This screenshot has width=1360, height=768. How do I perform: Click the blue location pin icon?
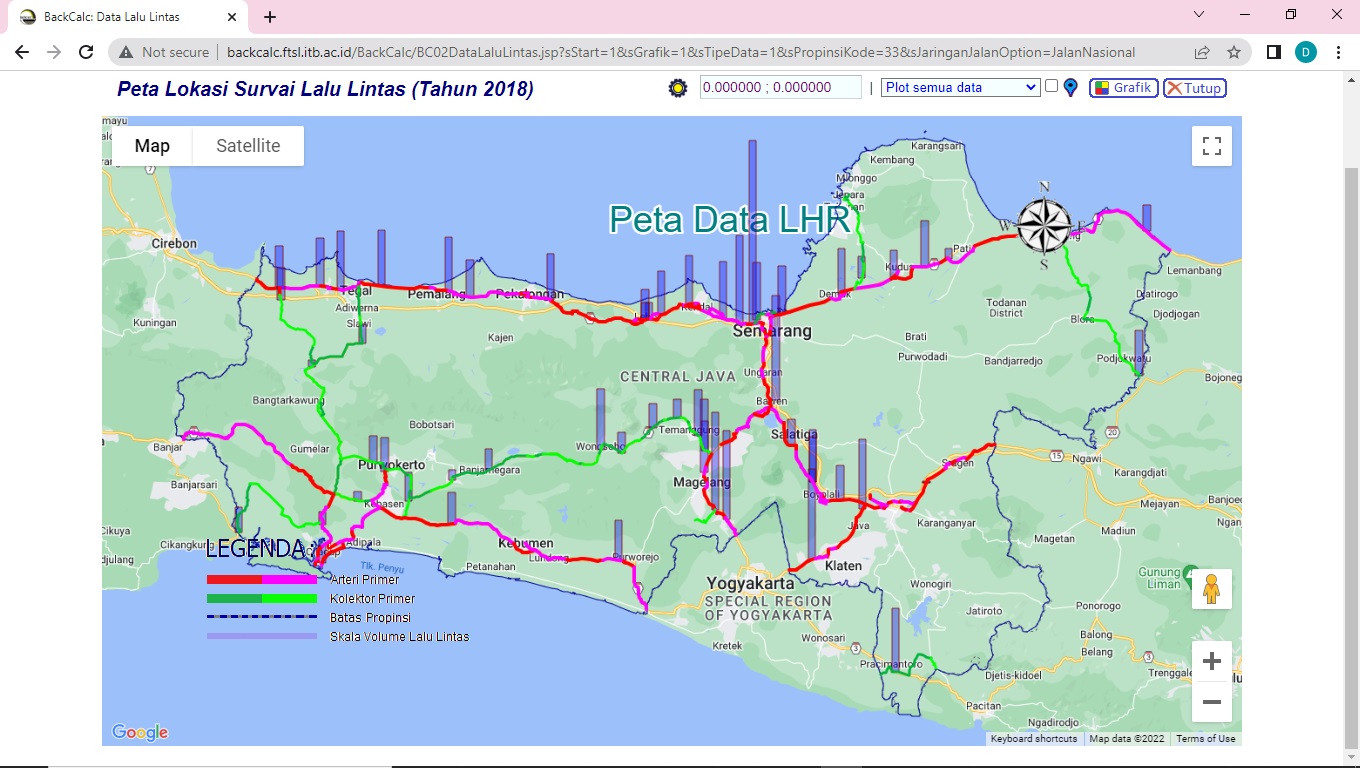[x=1071, y=88]
